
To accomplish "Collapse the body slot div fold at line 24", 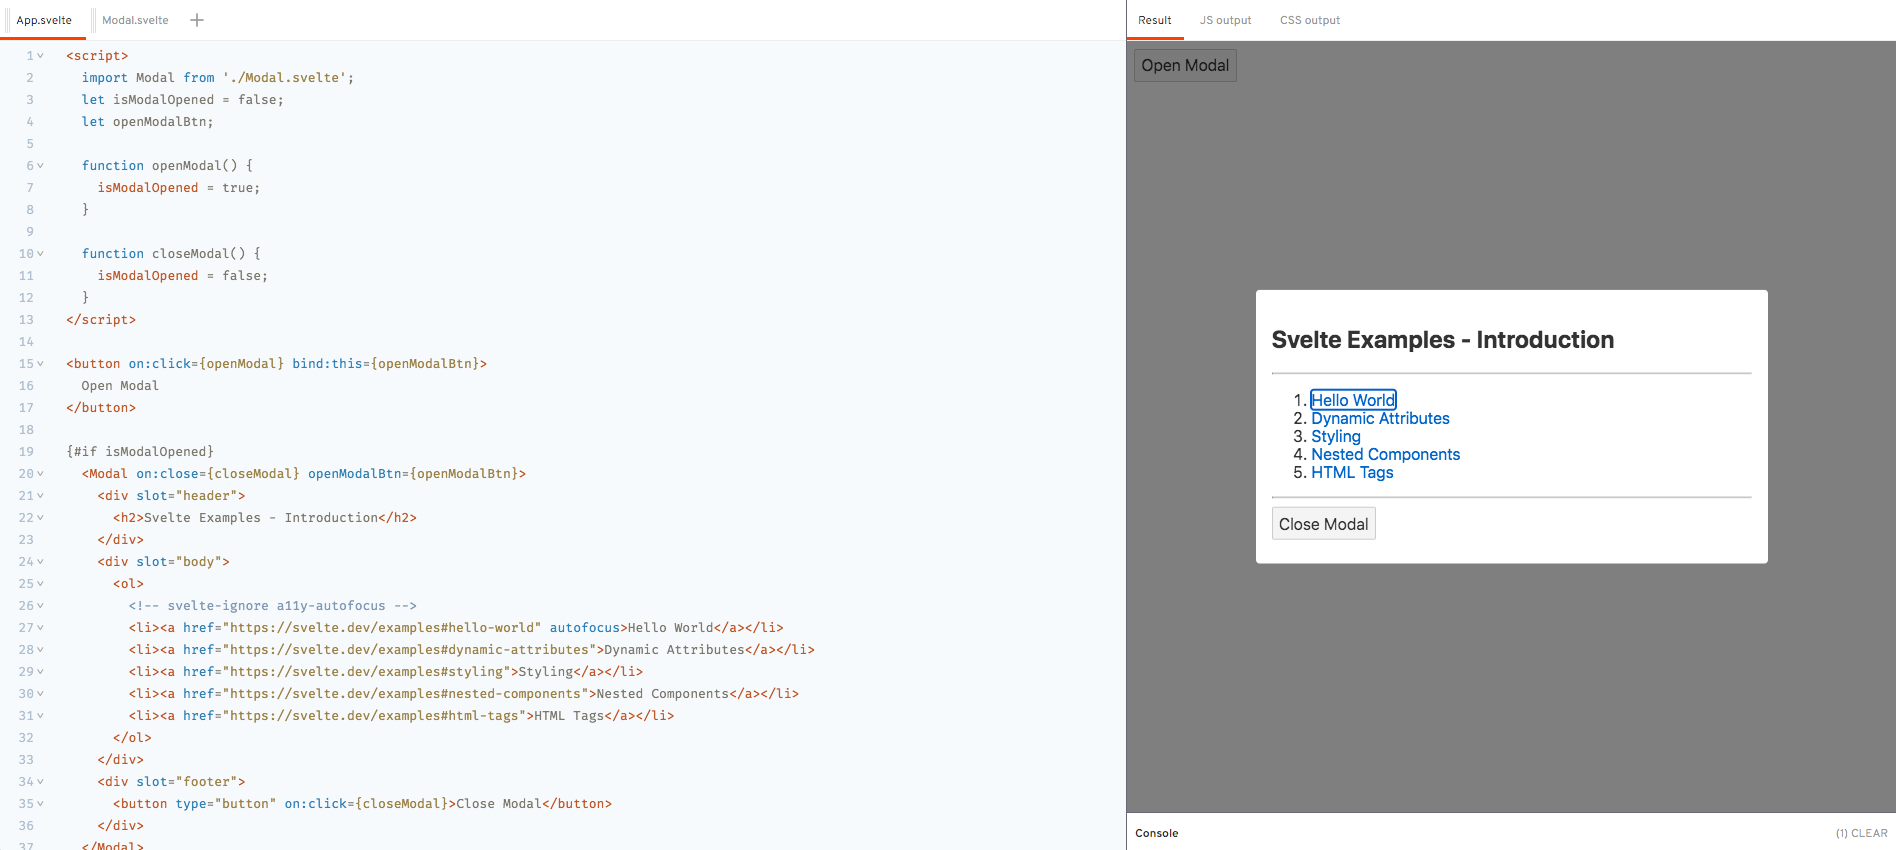I will (x=41, y=562).
